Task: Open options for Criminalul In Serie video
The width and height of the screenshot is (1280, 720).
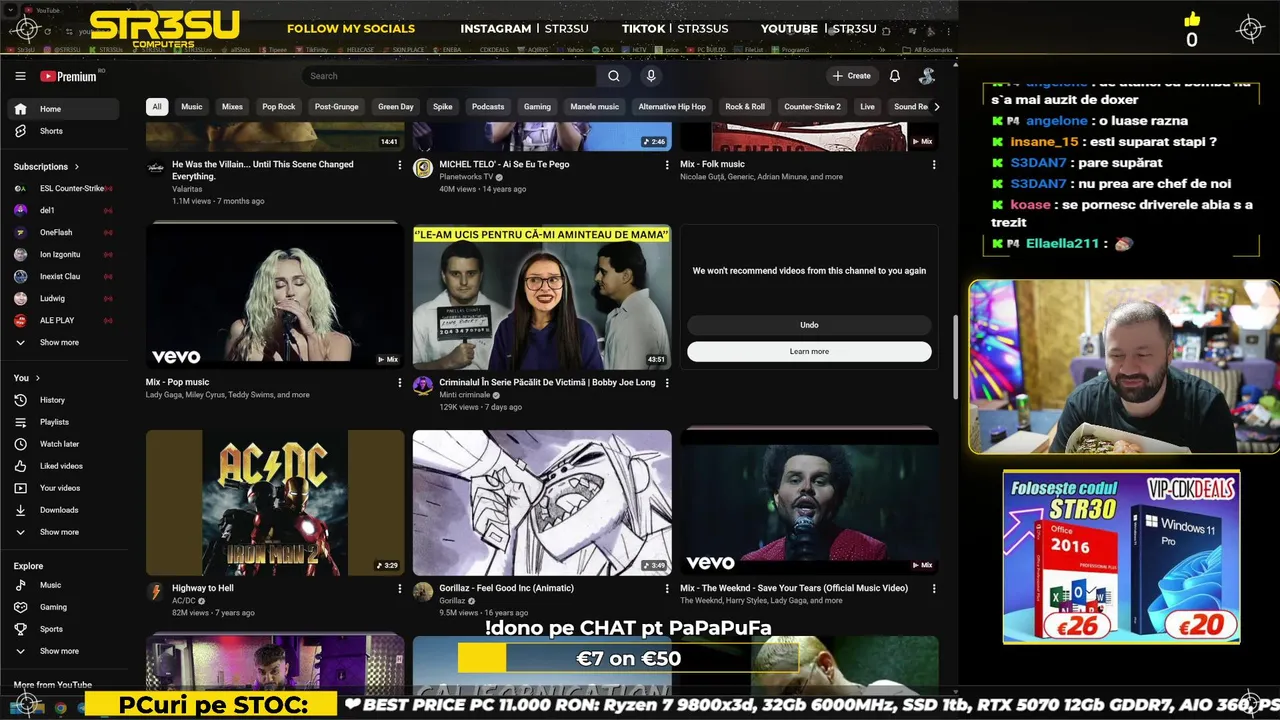Action: (667, 383)
